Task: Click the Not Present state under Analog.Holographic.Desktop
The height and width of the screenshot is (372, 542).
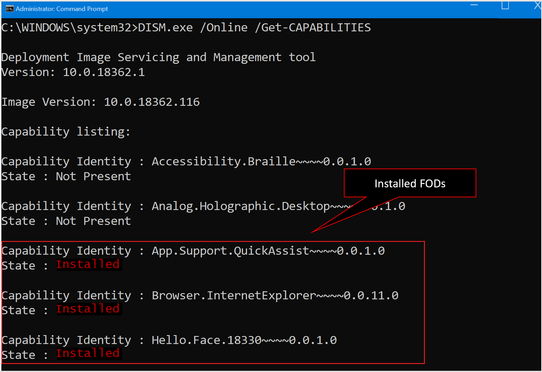Action: (x=93, y=221)
